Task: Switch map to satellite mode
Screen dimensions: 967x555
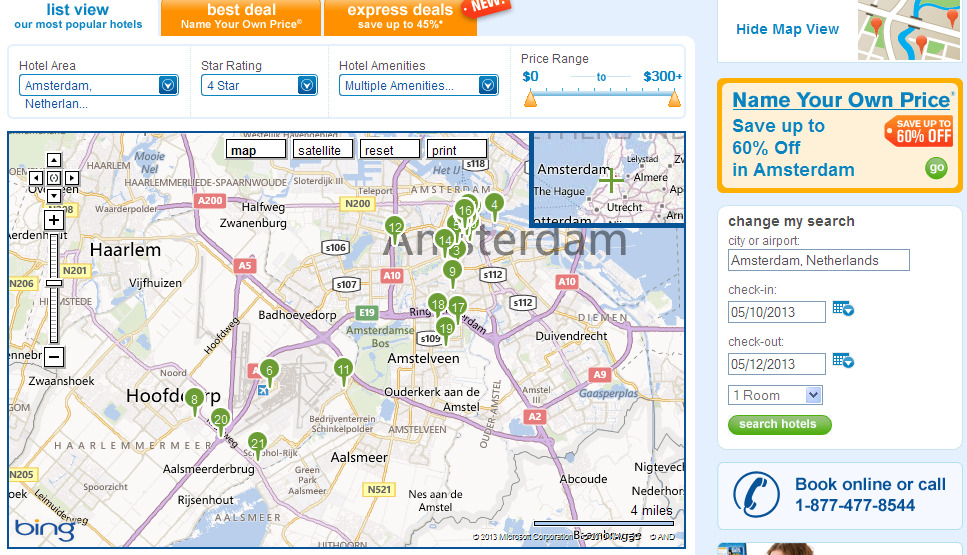Action: [323, 150]
